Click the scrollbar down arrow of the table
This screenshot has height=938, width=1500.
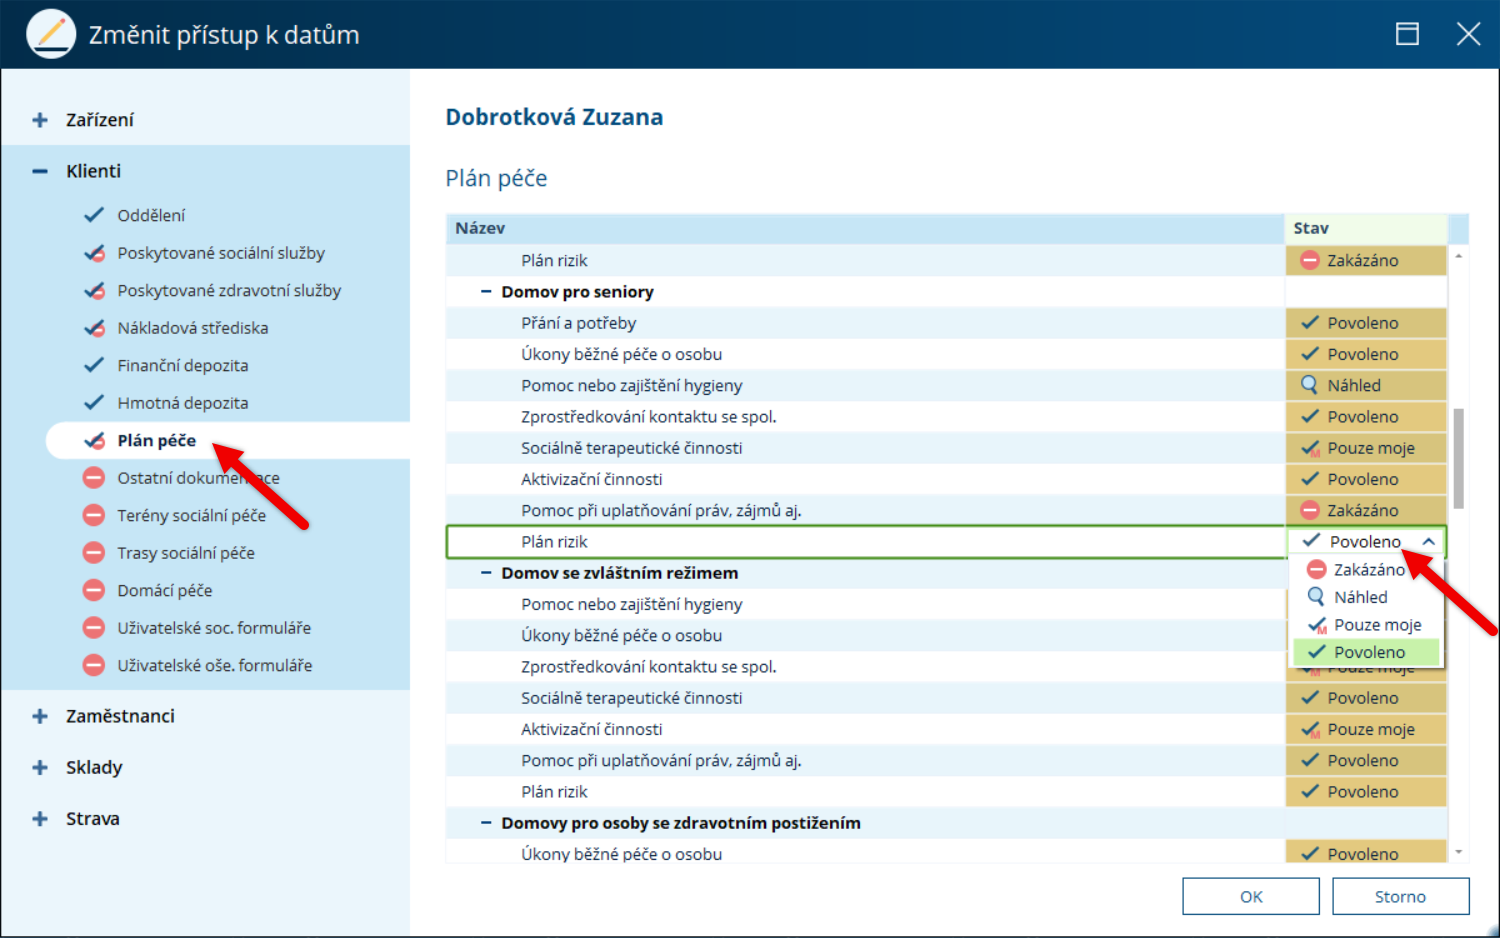[x=1458, y=852]
